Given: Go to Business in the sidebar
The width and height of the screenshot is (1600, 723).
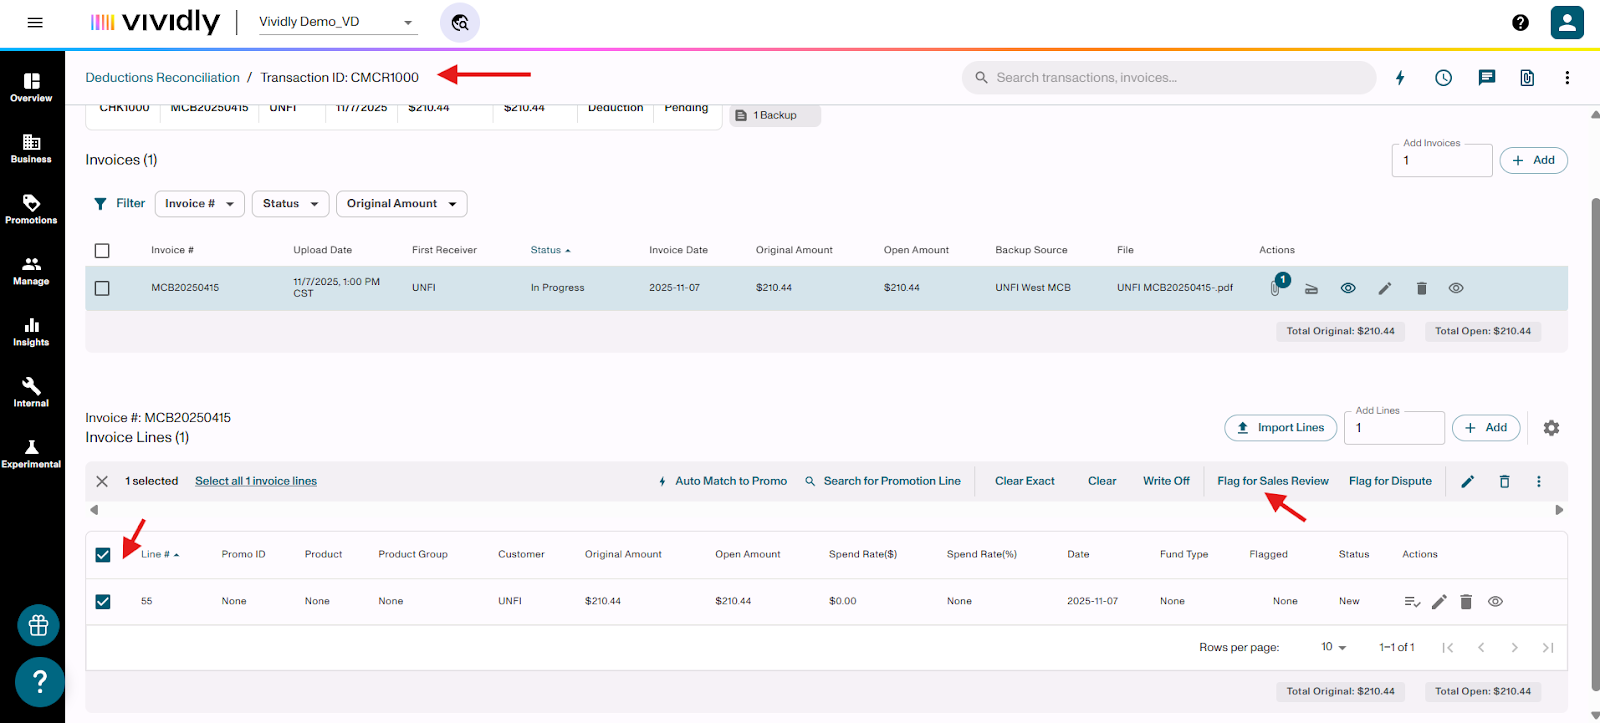Looking at the screenshot, I should click(x=31, y=149).
